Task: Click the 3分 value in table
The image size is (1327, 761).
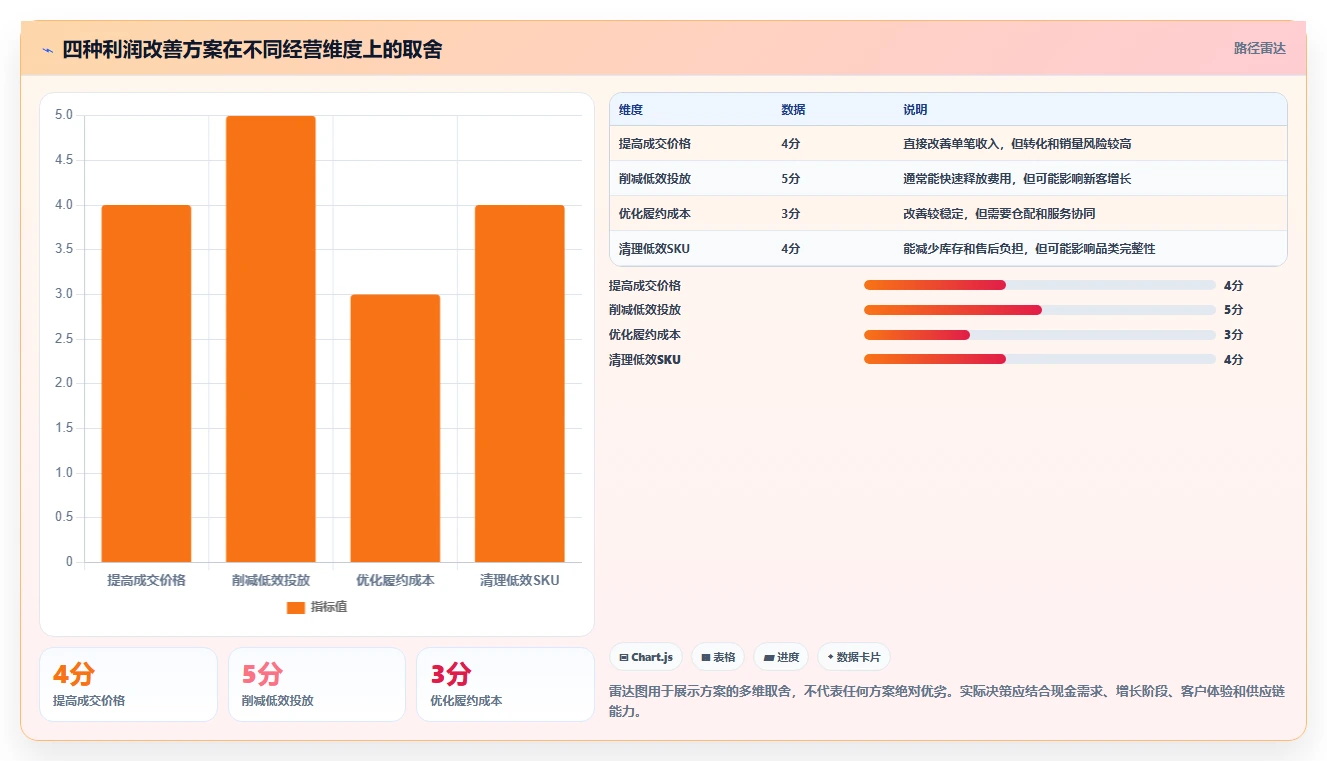Action: click(x=791, y=214)
